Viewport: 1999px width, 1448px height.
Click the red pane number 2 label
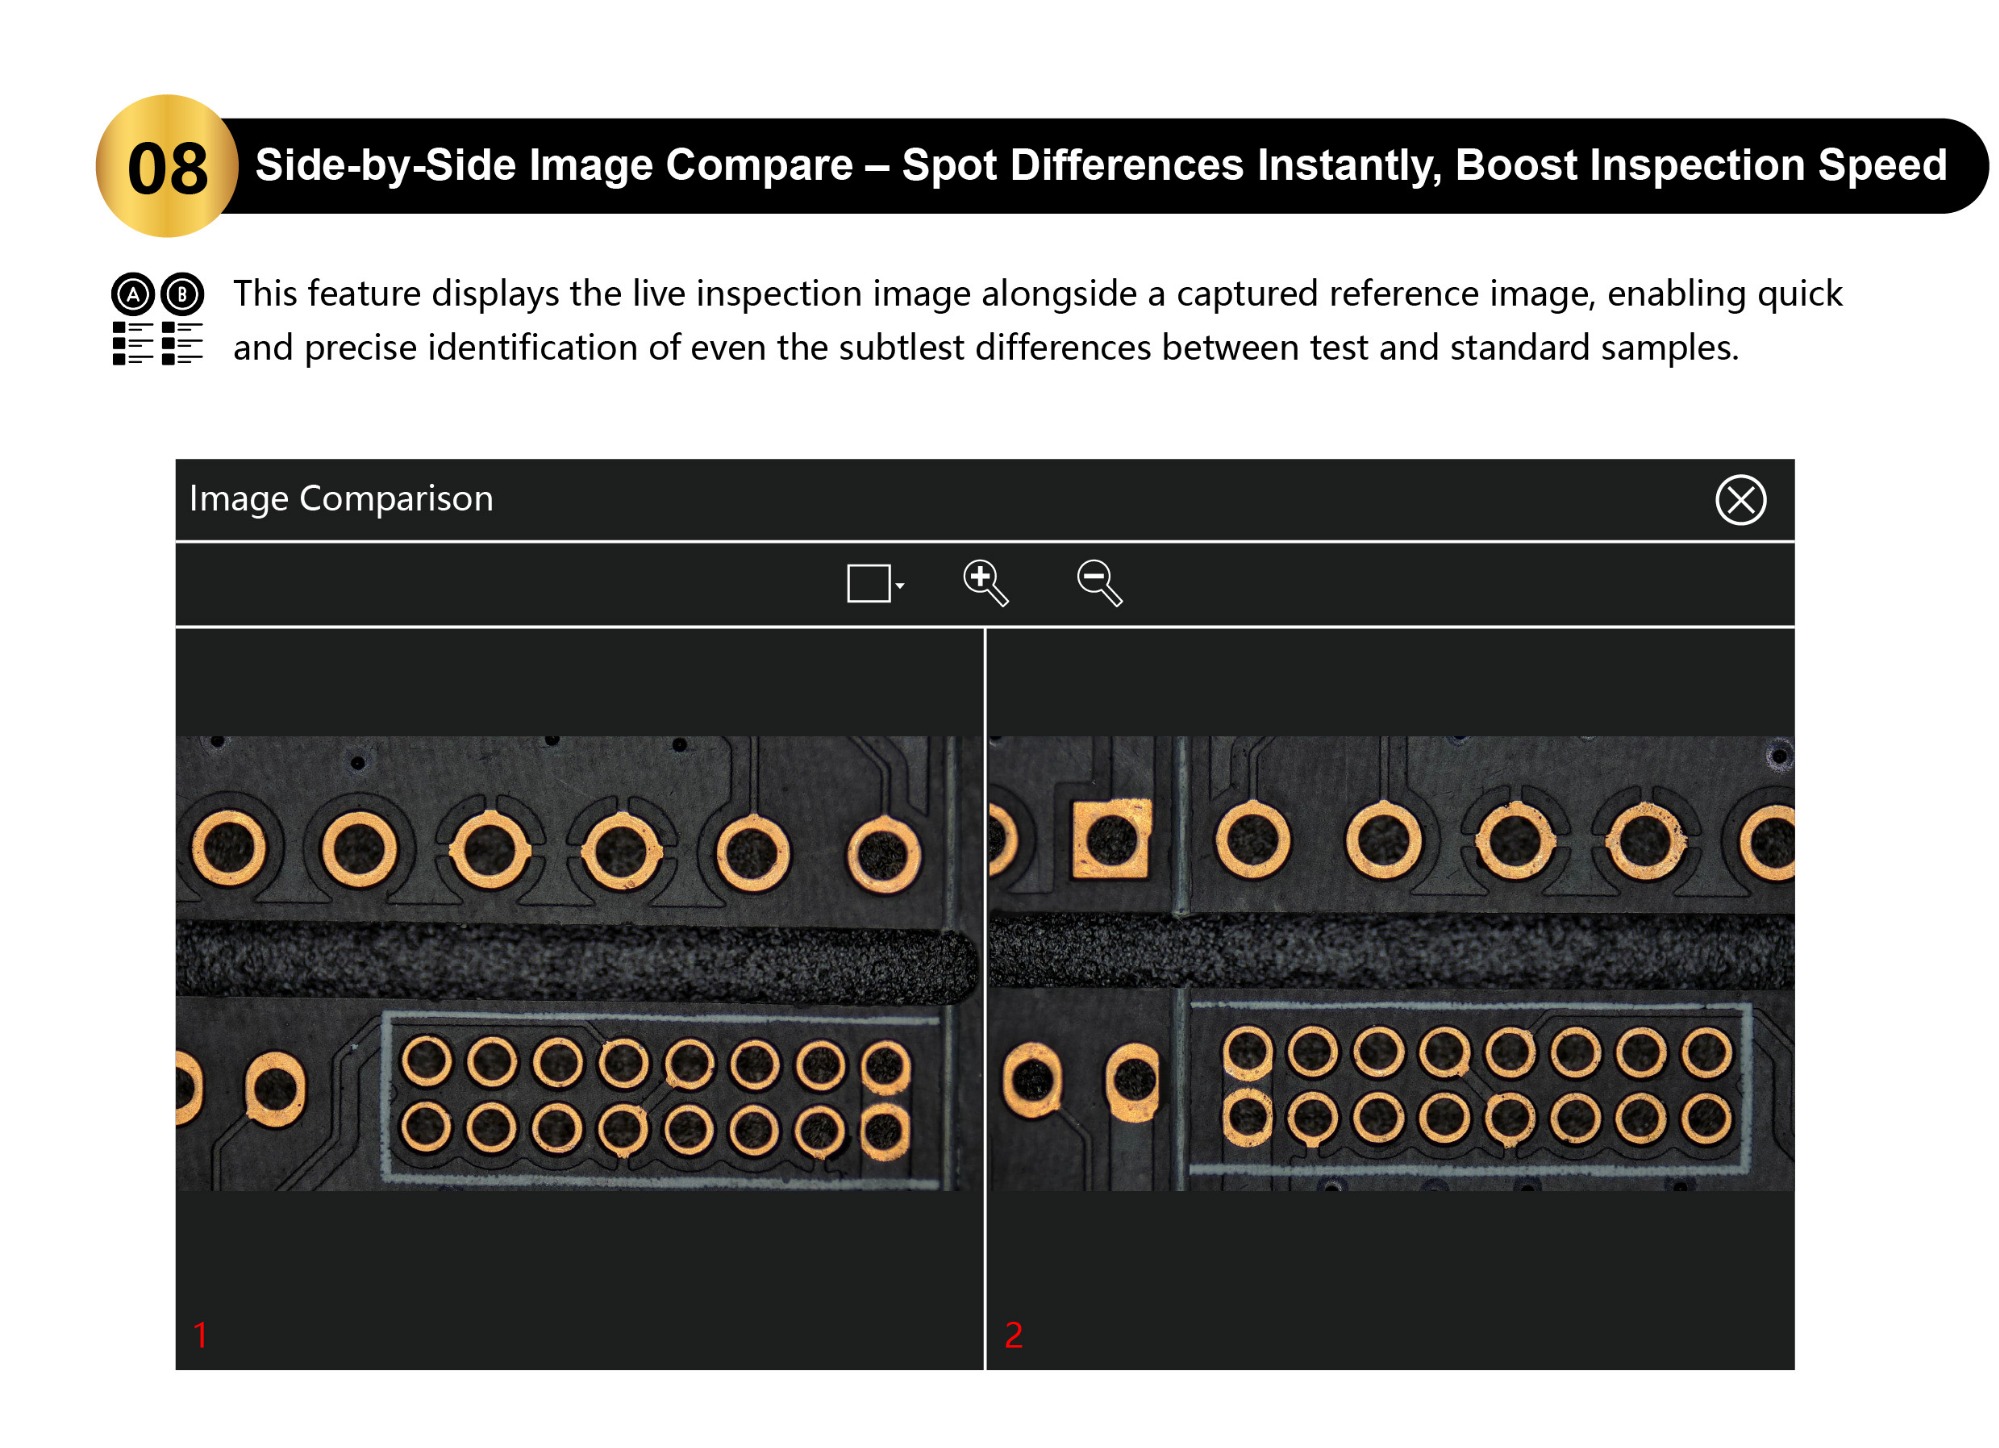click(1013, 1334)
